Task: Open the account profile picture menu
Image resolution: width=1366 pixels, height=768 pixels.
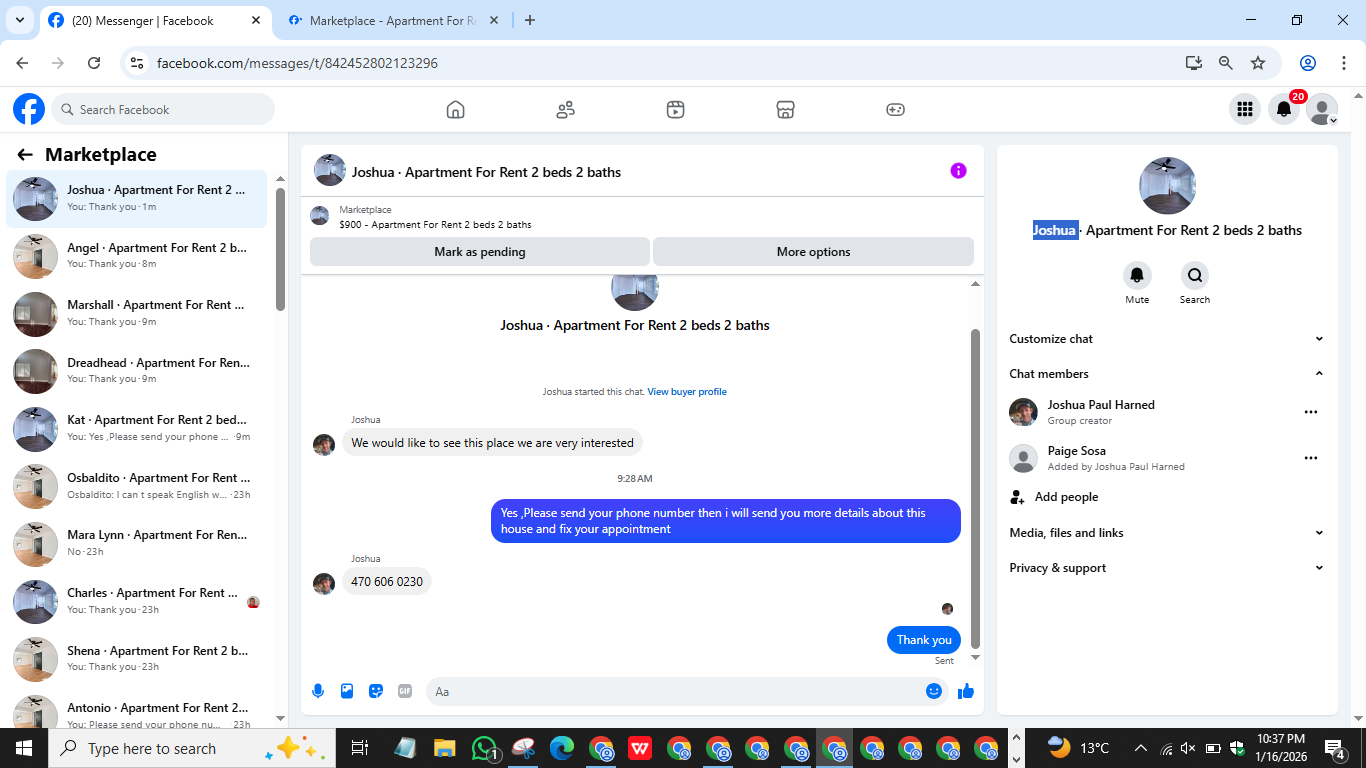Action: tap(1322, 110)
